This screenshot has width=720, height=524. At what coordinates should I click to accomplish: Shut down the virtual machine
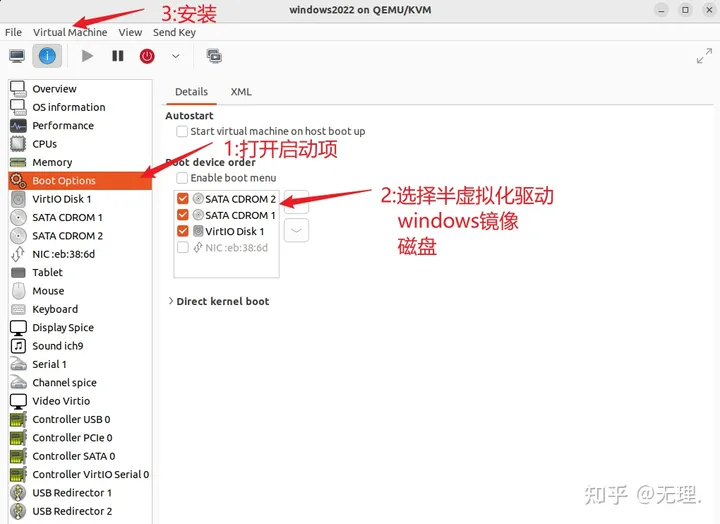147,56
